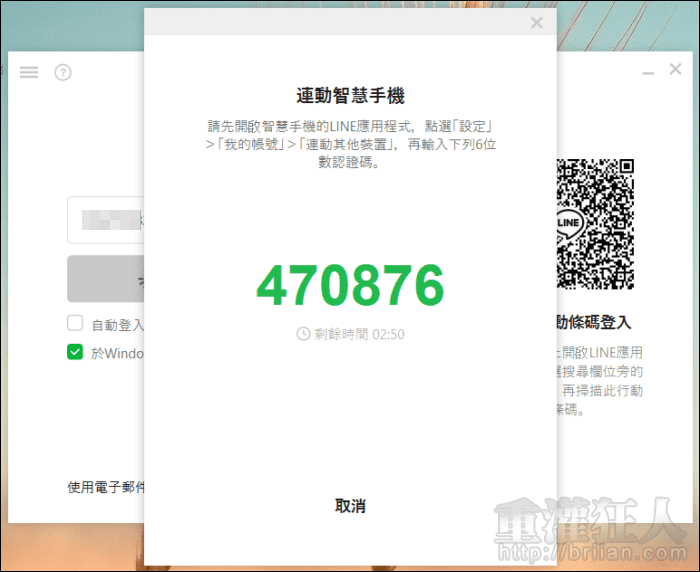Click the 剩餘時間 02:50 countdown text

pos(358,334)
